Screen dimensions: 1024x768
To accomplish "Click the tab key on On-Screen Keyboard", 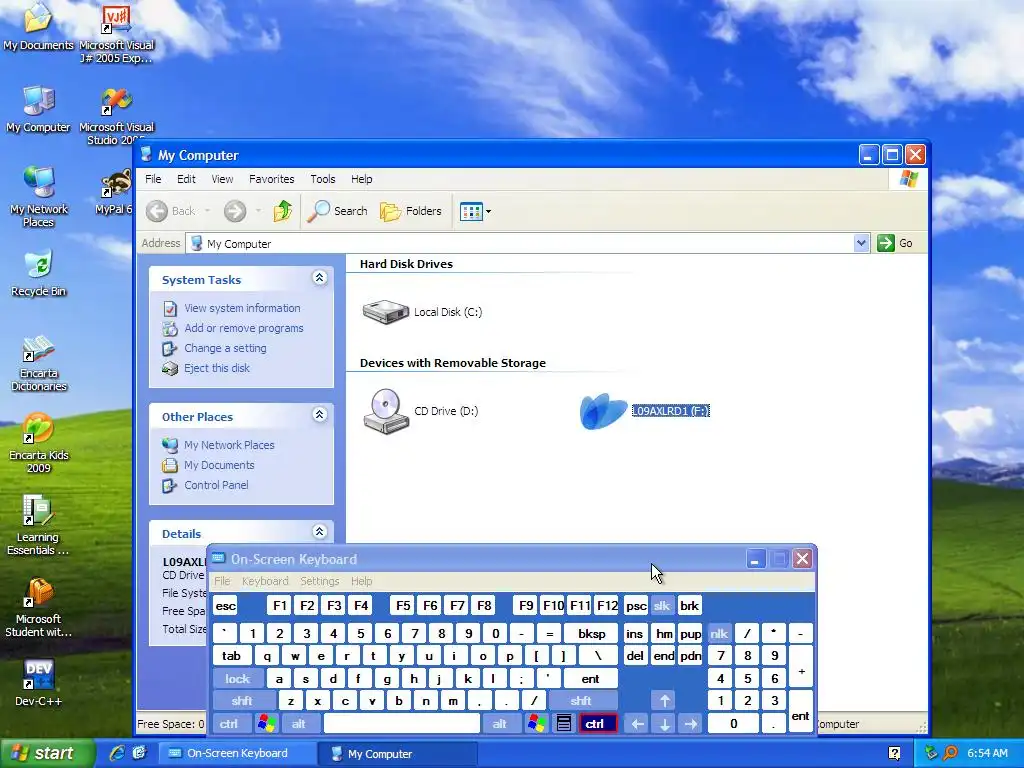I will tap(231, 656).
